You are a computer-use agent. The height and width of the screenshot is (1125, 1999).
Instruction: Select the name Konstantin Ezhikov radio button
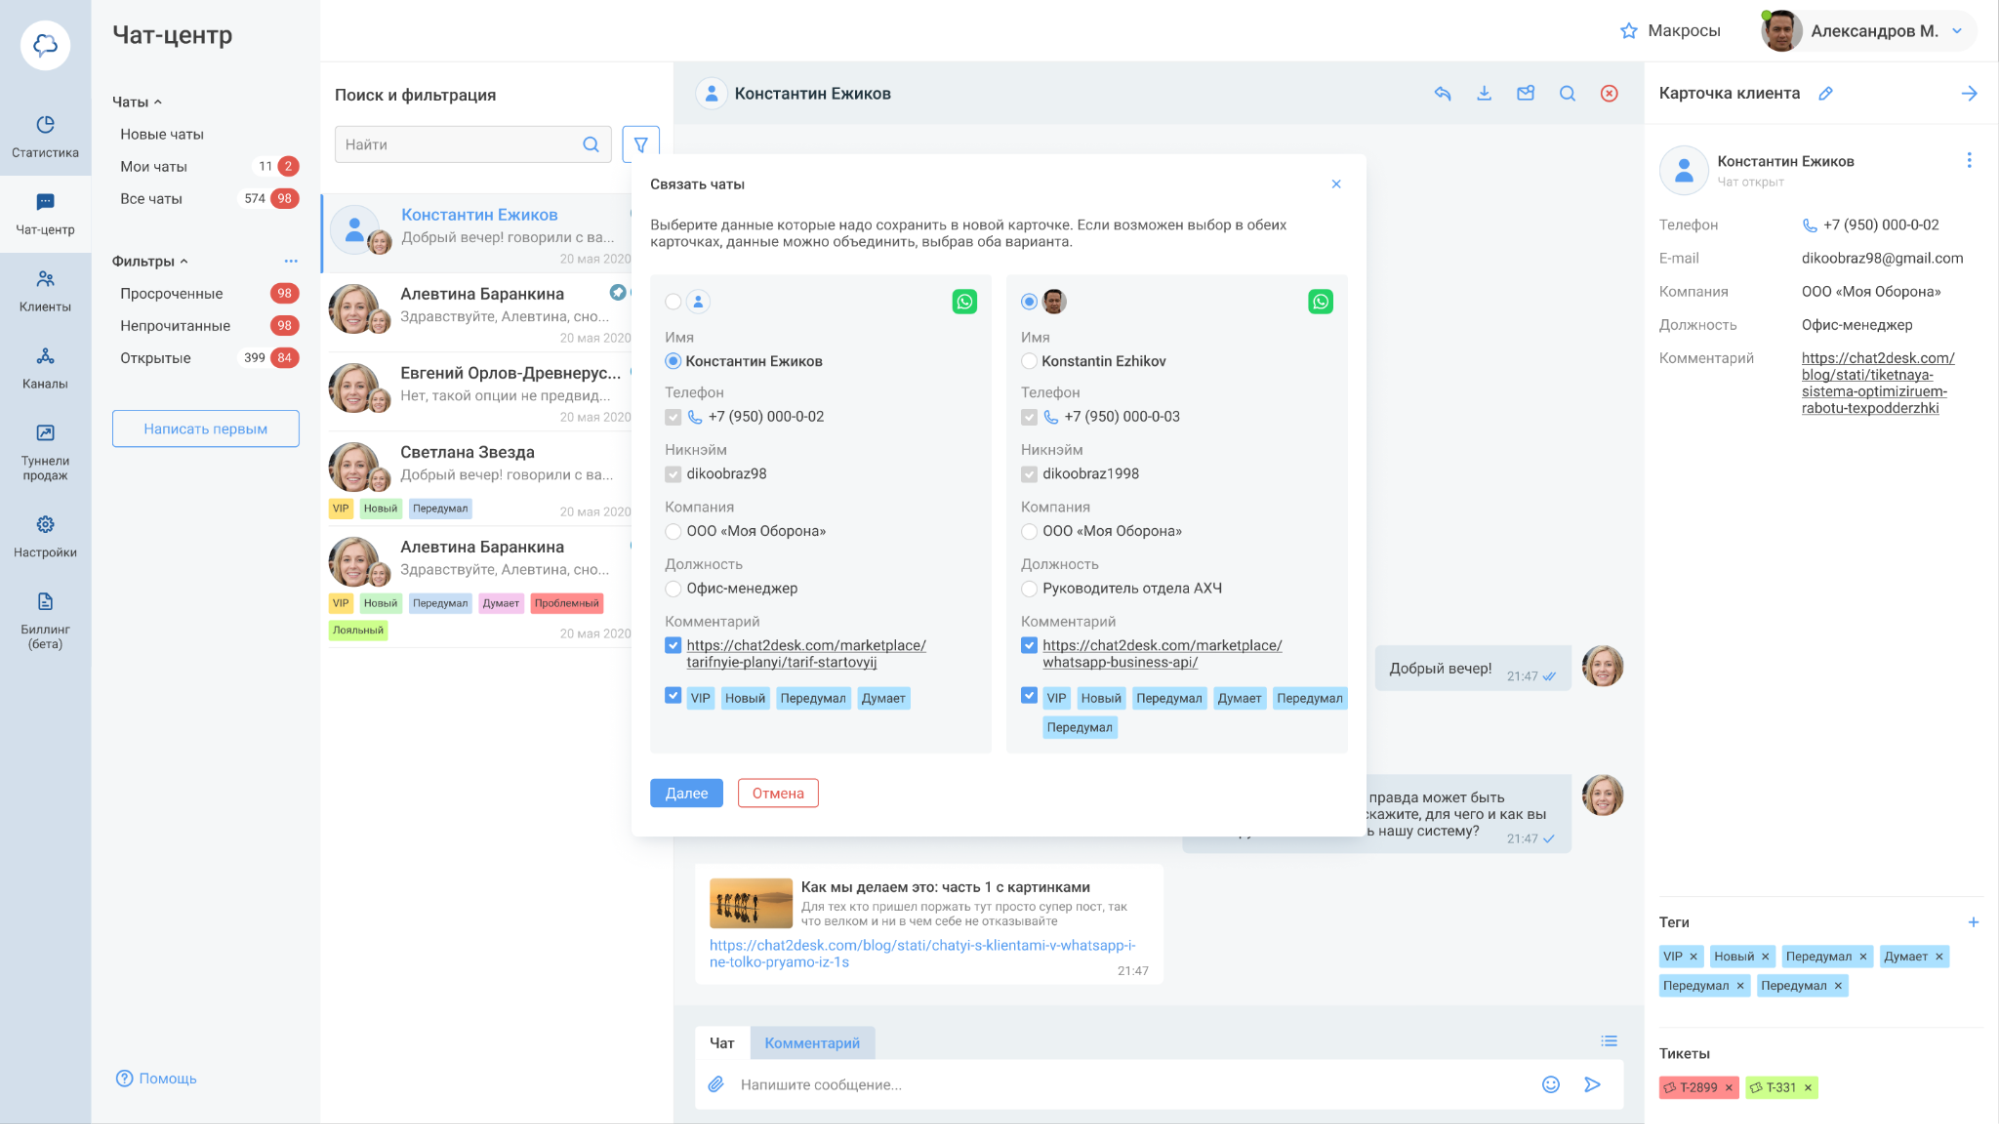pos(1029,361)
